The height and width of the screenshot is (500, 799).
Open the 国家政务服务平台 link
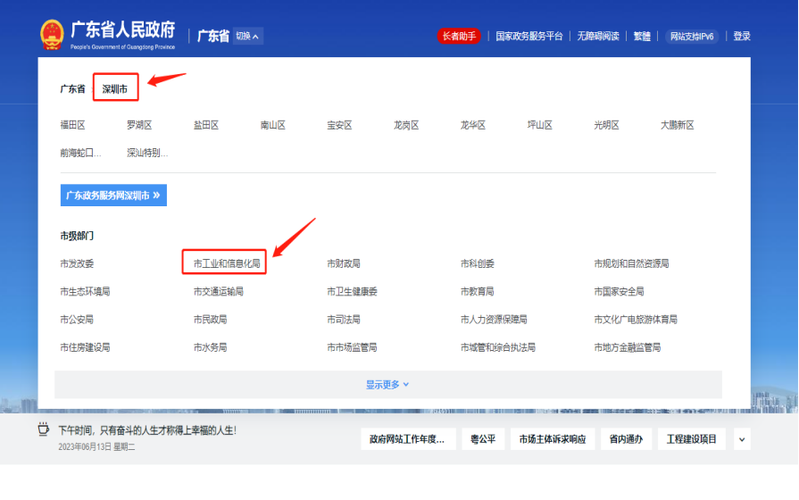[529, 36]
